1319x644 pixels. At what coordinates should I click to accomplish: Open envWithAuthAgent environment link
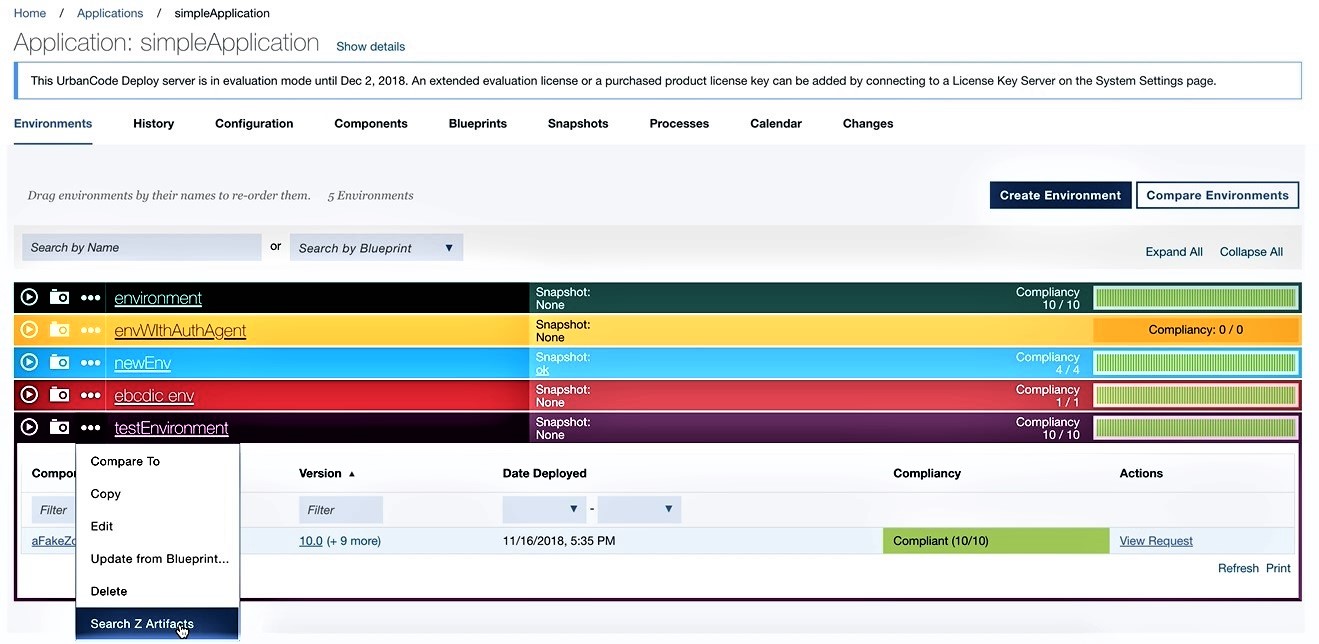pos(180,330)
